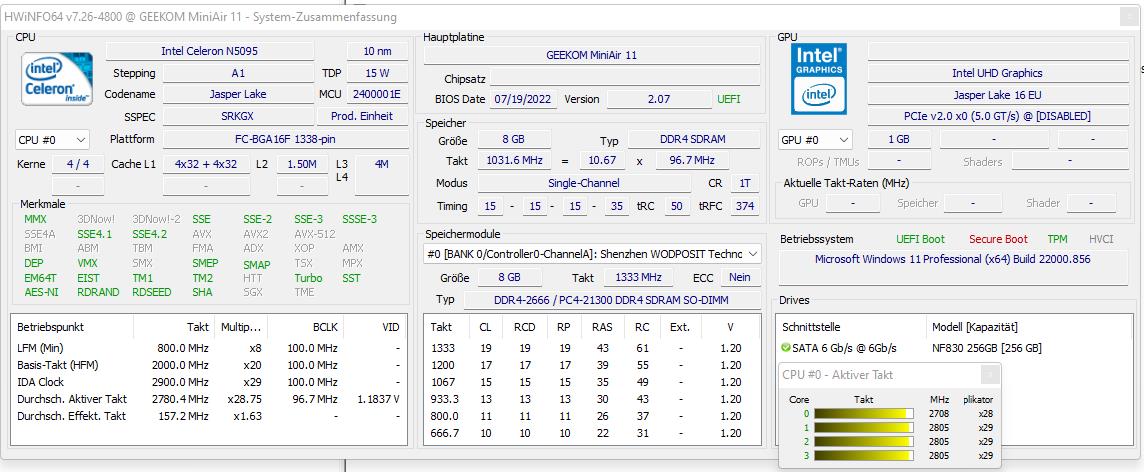The height and width of the screenshot is (472, 1144).
Task: Click the Jasper Lake 16 EU field
Action: (997, 95)
